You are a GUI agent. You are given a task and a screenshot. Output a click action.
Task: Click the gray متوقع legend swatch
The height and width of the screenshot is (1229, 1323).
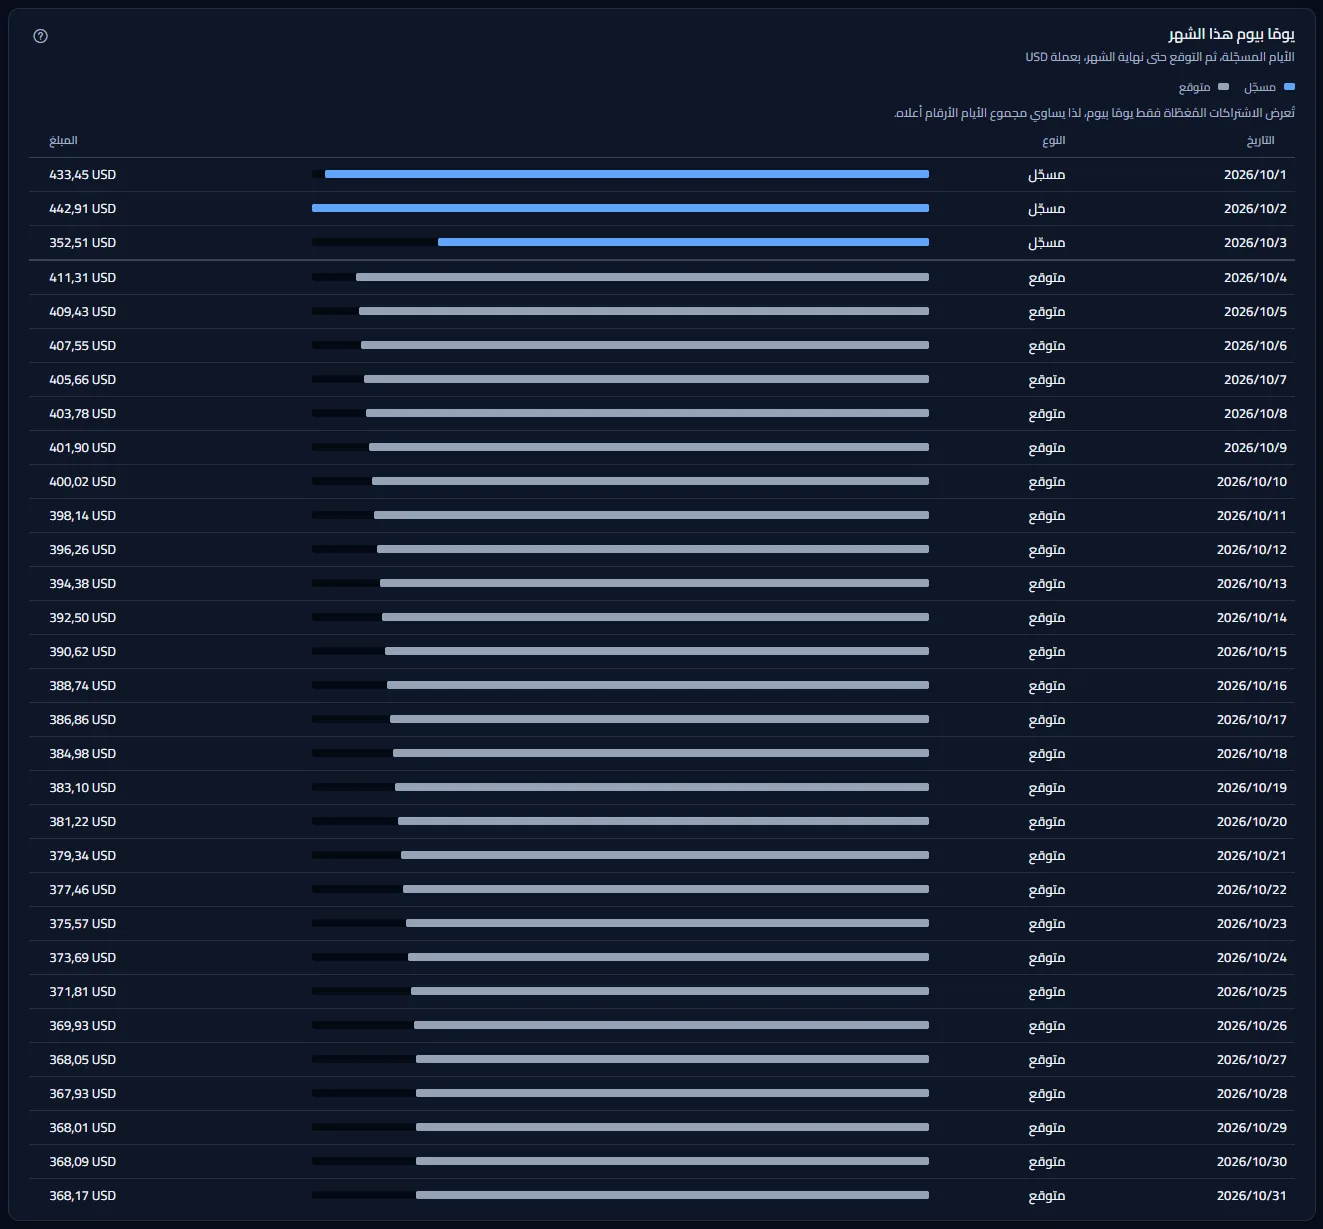(1223, 87)
